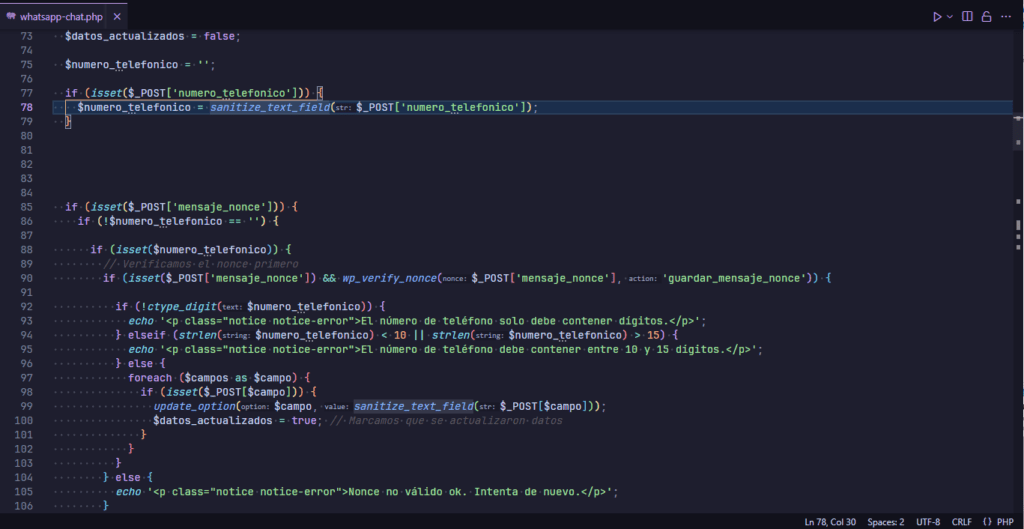Click sanitize_text_field on line 99
1024x529 pixels.
click(414, 406)
